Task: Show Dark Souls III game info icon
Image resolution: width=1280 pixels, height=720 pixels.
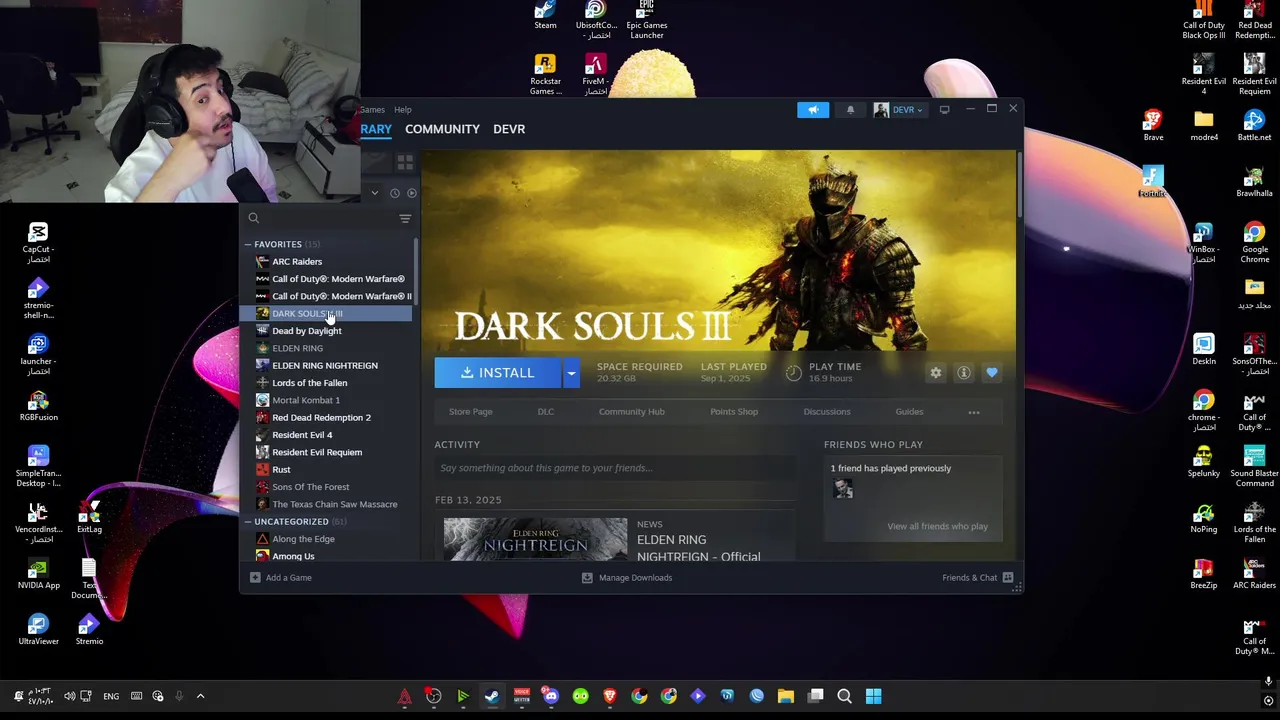Action: 964,373
